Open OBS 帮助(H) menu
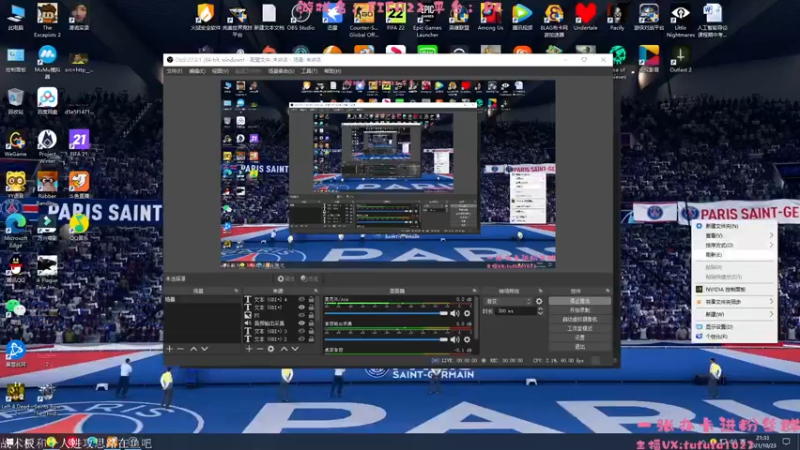Viewport: 800px width, 450px height. click(x=332, y=71)
